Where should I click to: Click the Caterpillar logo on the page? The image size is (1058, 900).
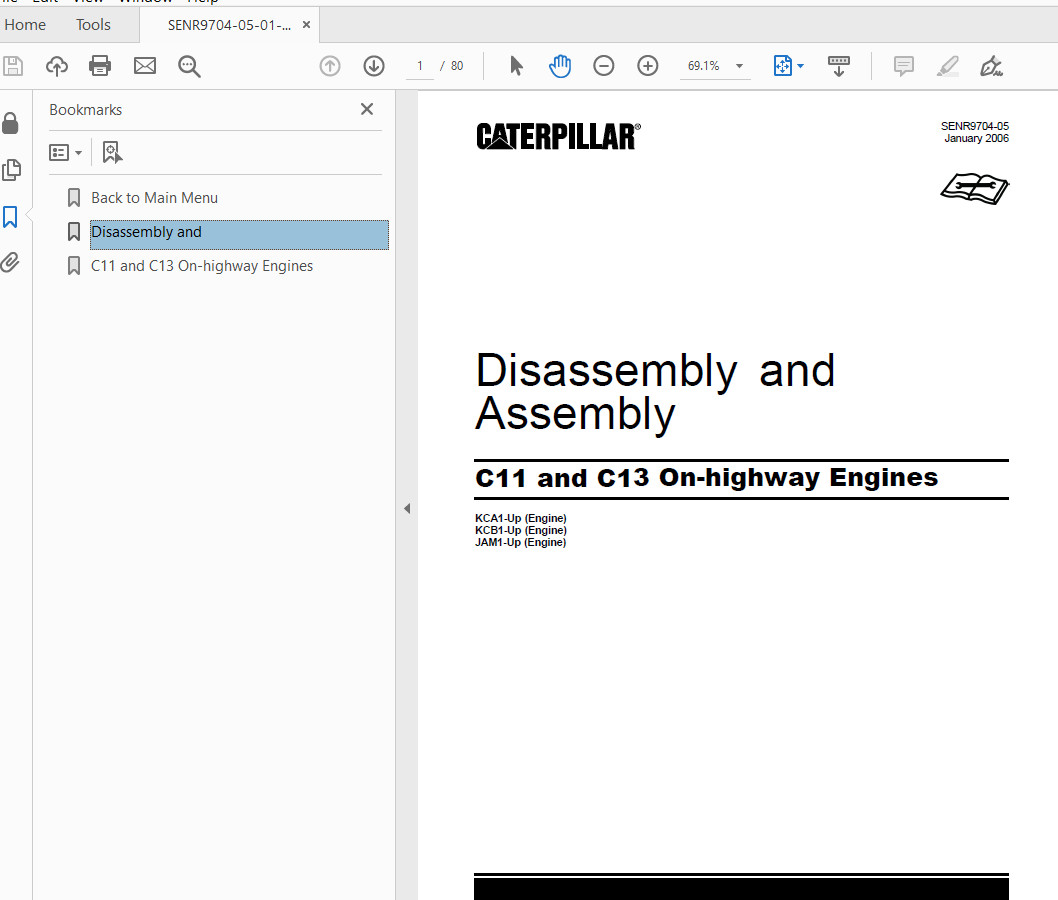coord(558,136)
